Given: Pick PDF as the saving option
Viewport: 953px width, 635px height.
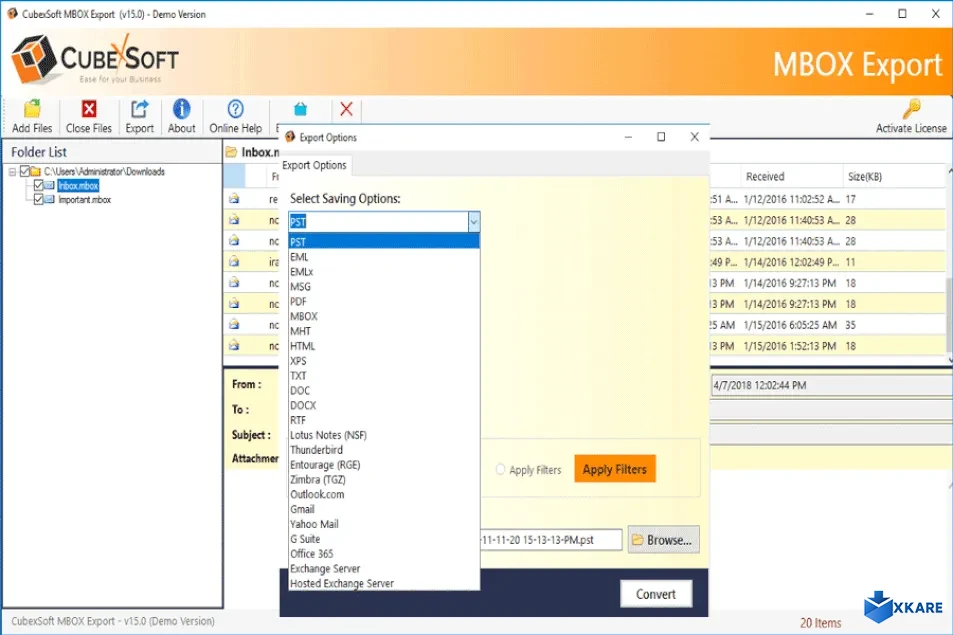Looking at the screenshot, I should [384, 301].
